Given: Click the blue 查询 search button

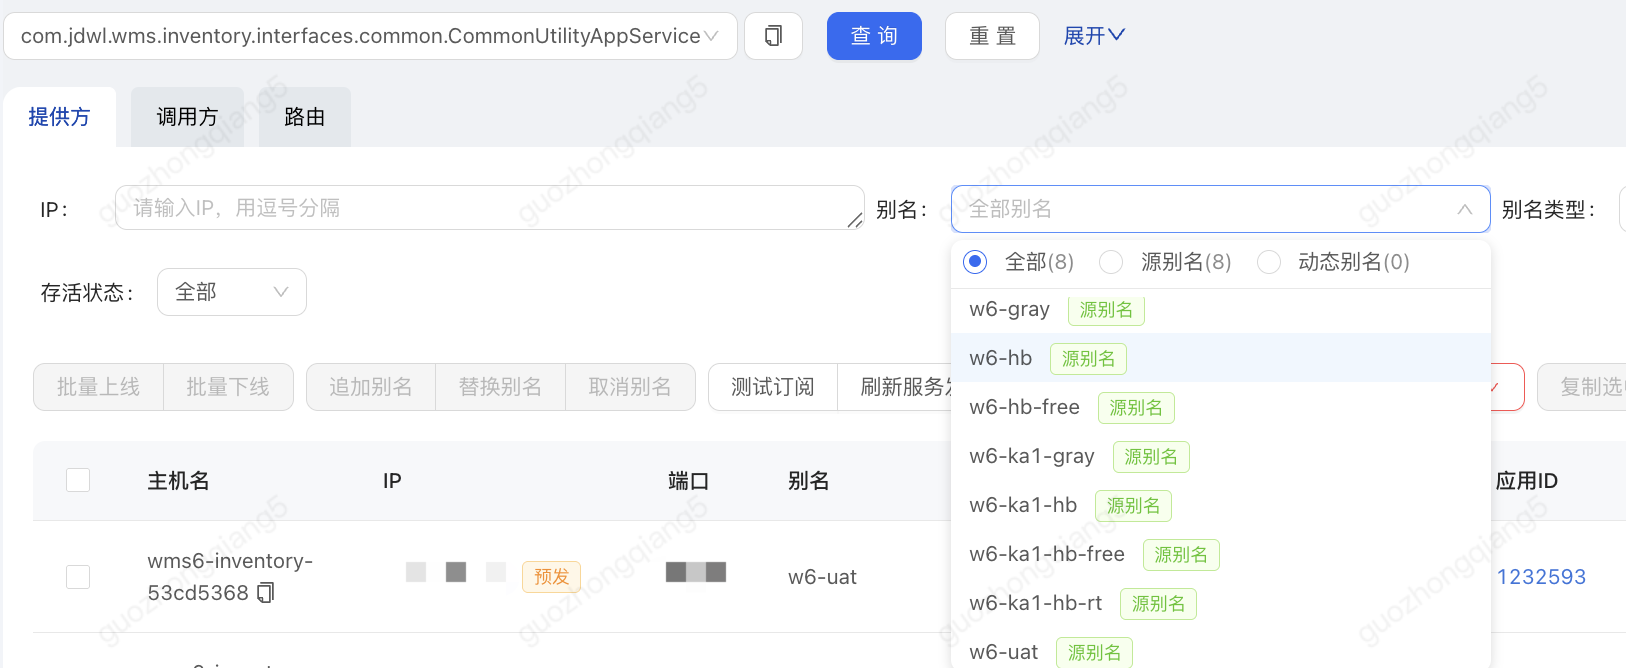Looking at the screenshot, I should tap(874, 36).
